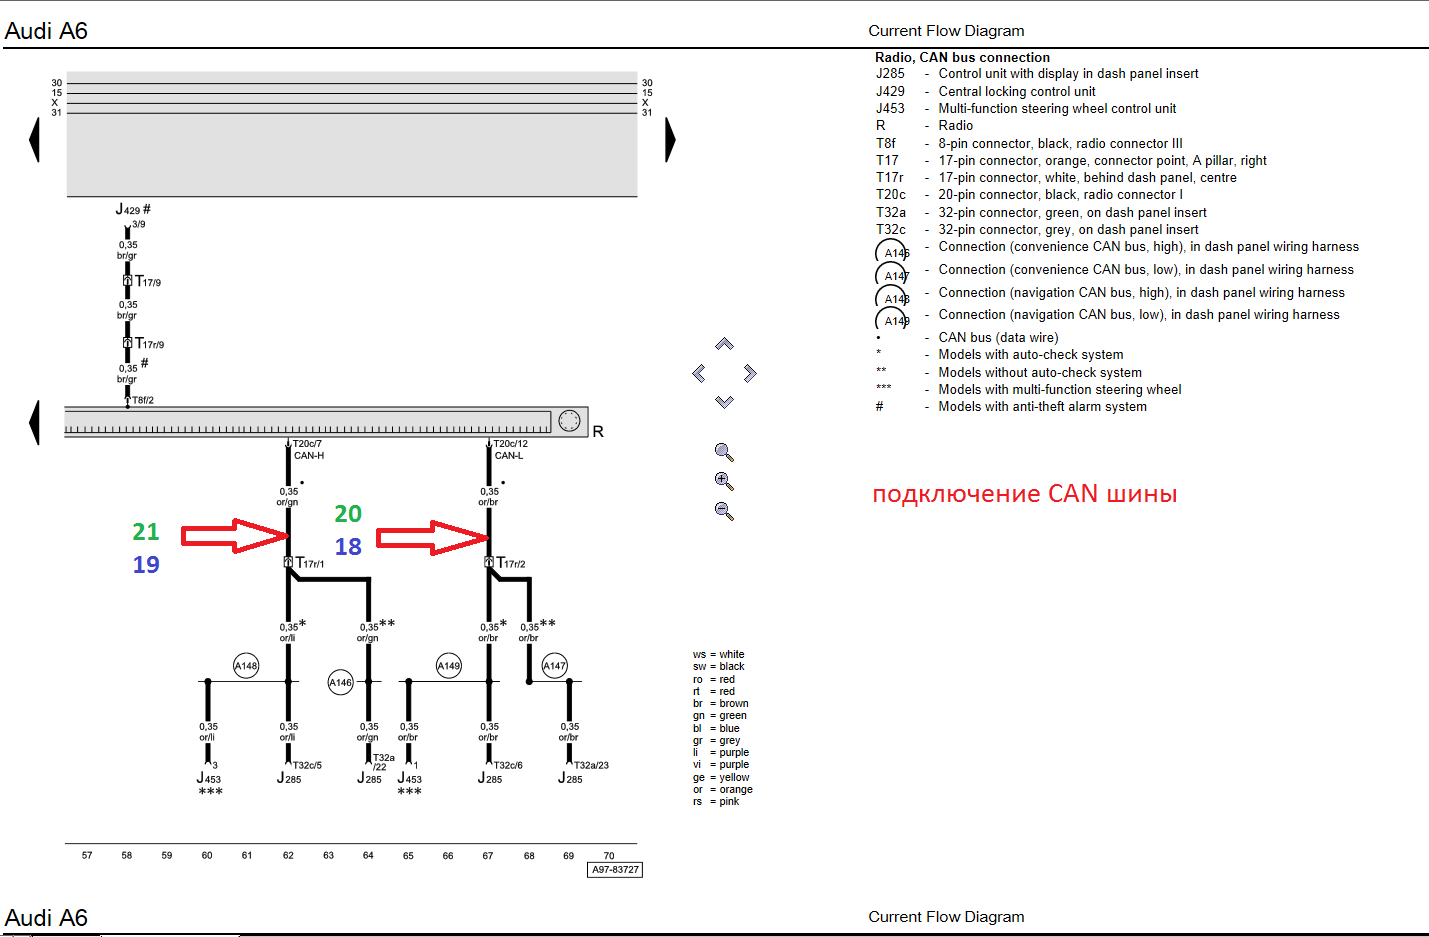
Task: Click the T32c/5 pin label
Action: [x=307, y=765]
